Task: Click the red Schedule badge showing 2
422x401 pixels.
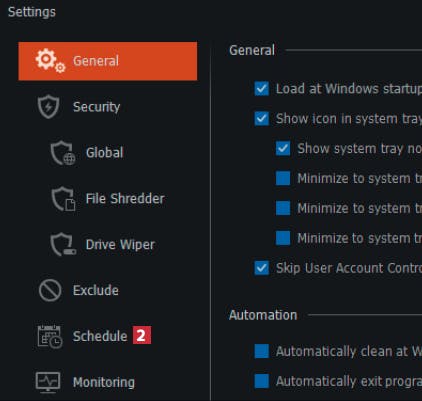Action: 142,335
